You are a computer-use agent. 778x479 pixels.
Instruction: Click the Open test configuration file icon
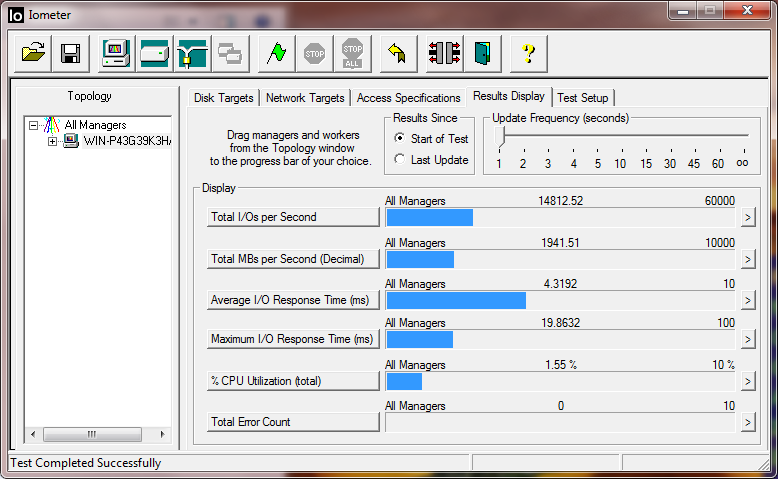tap(35, 54)
